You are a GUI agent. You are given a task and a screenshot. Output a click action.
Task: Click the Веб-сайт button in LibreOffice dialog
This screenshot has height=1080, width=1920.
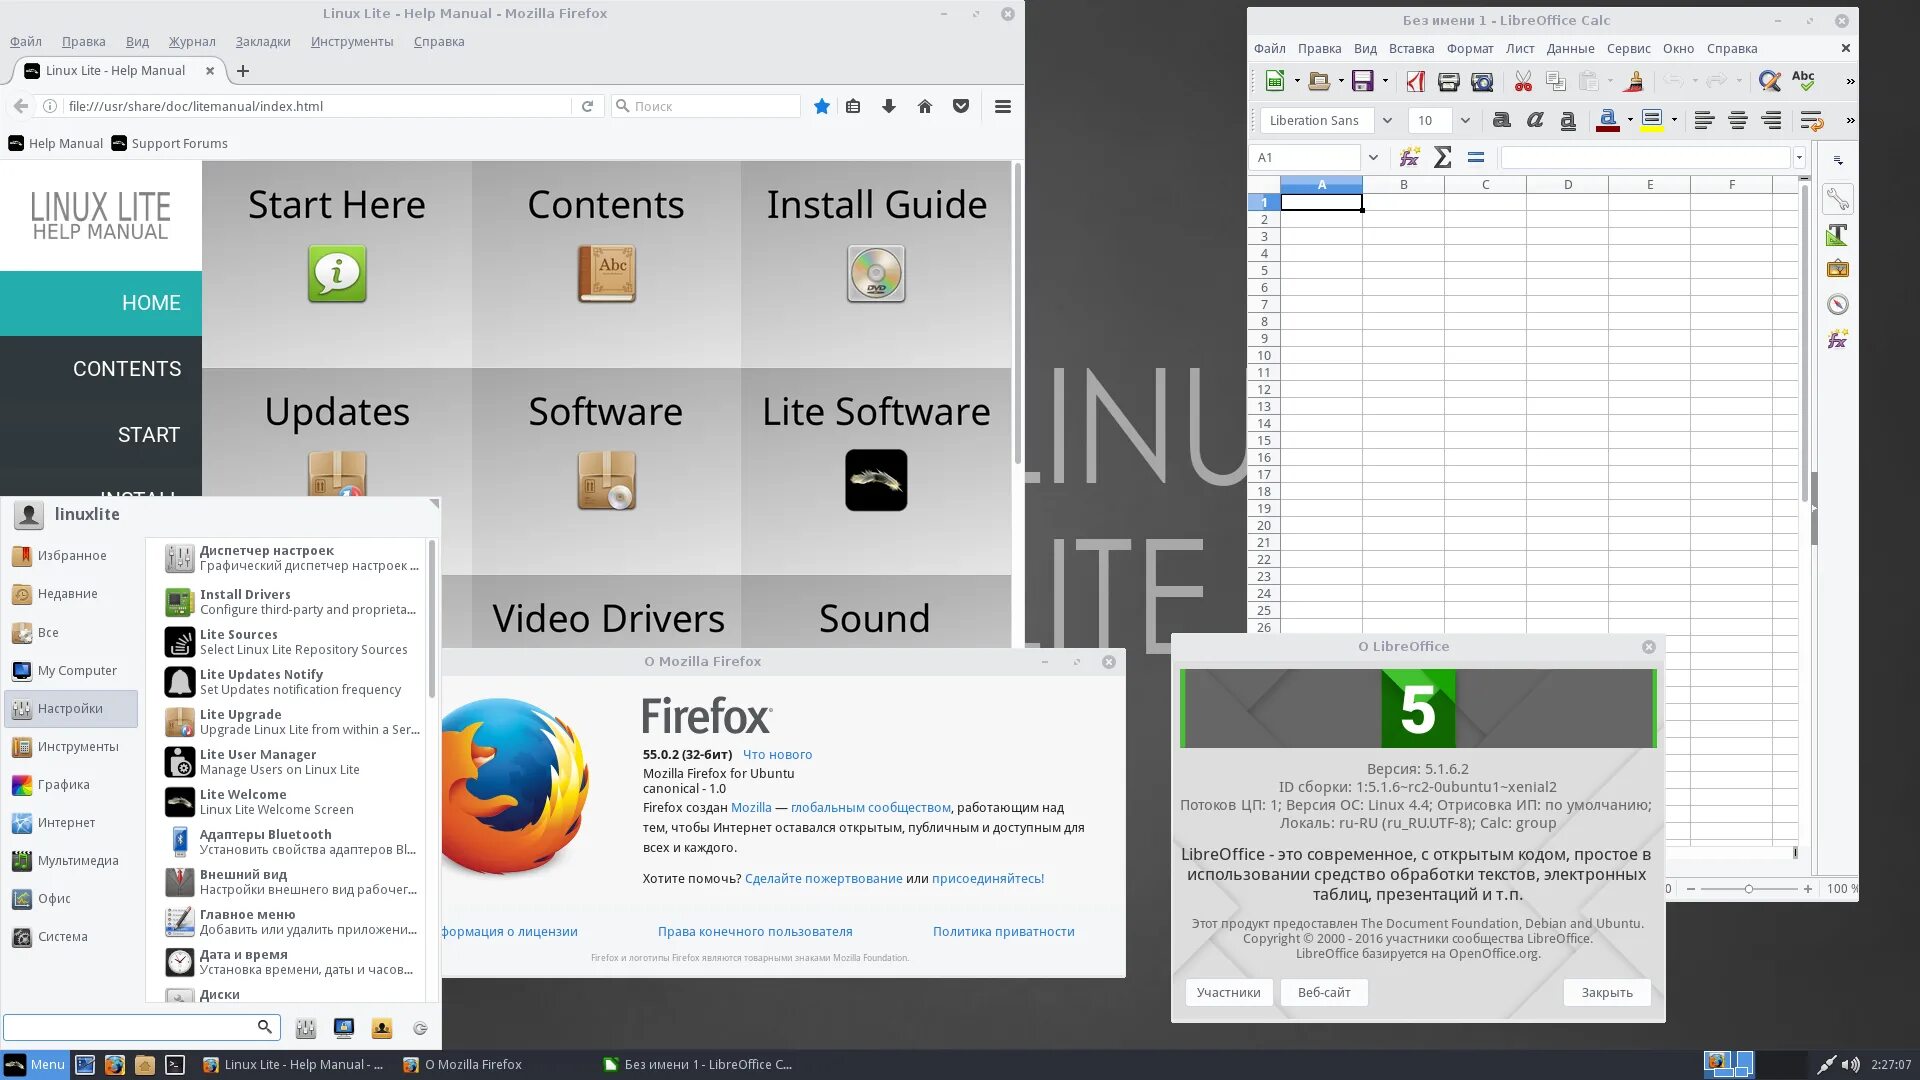pos(1323,992)
